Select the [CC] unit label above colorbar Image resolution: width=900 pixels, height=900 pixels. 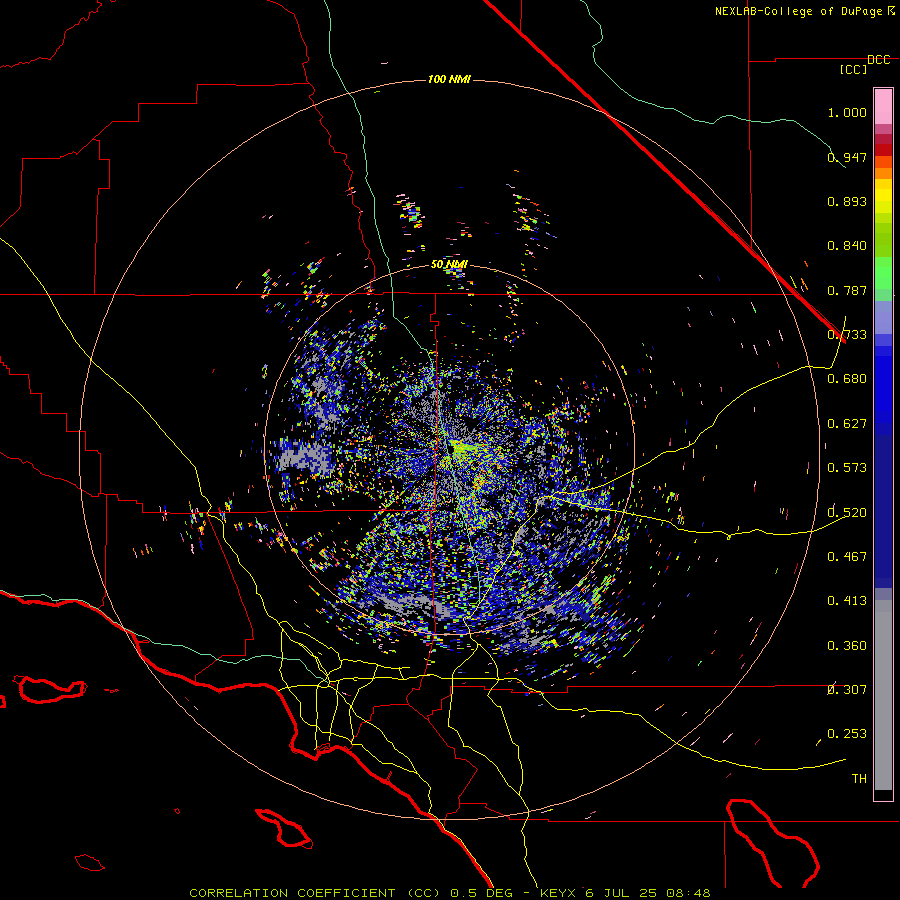pos(854,69)
